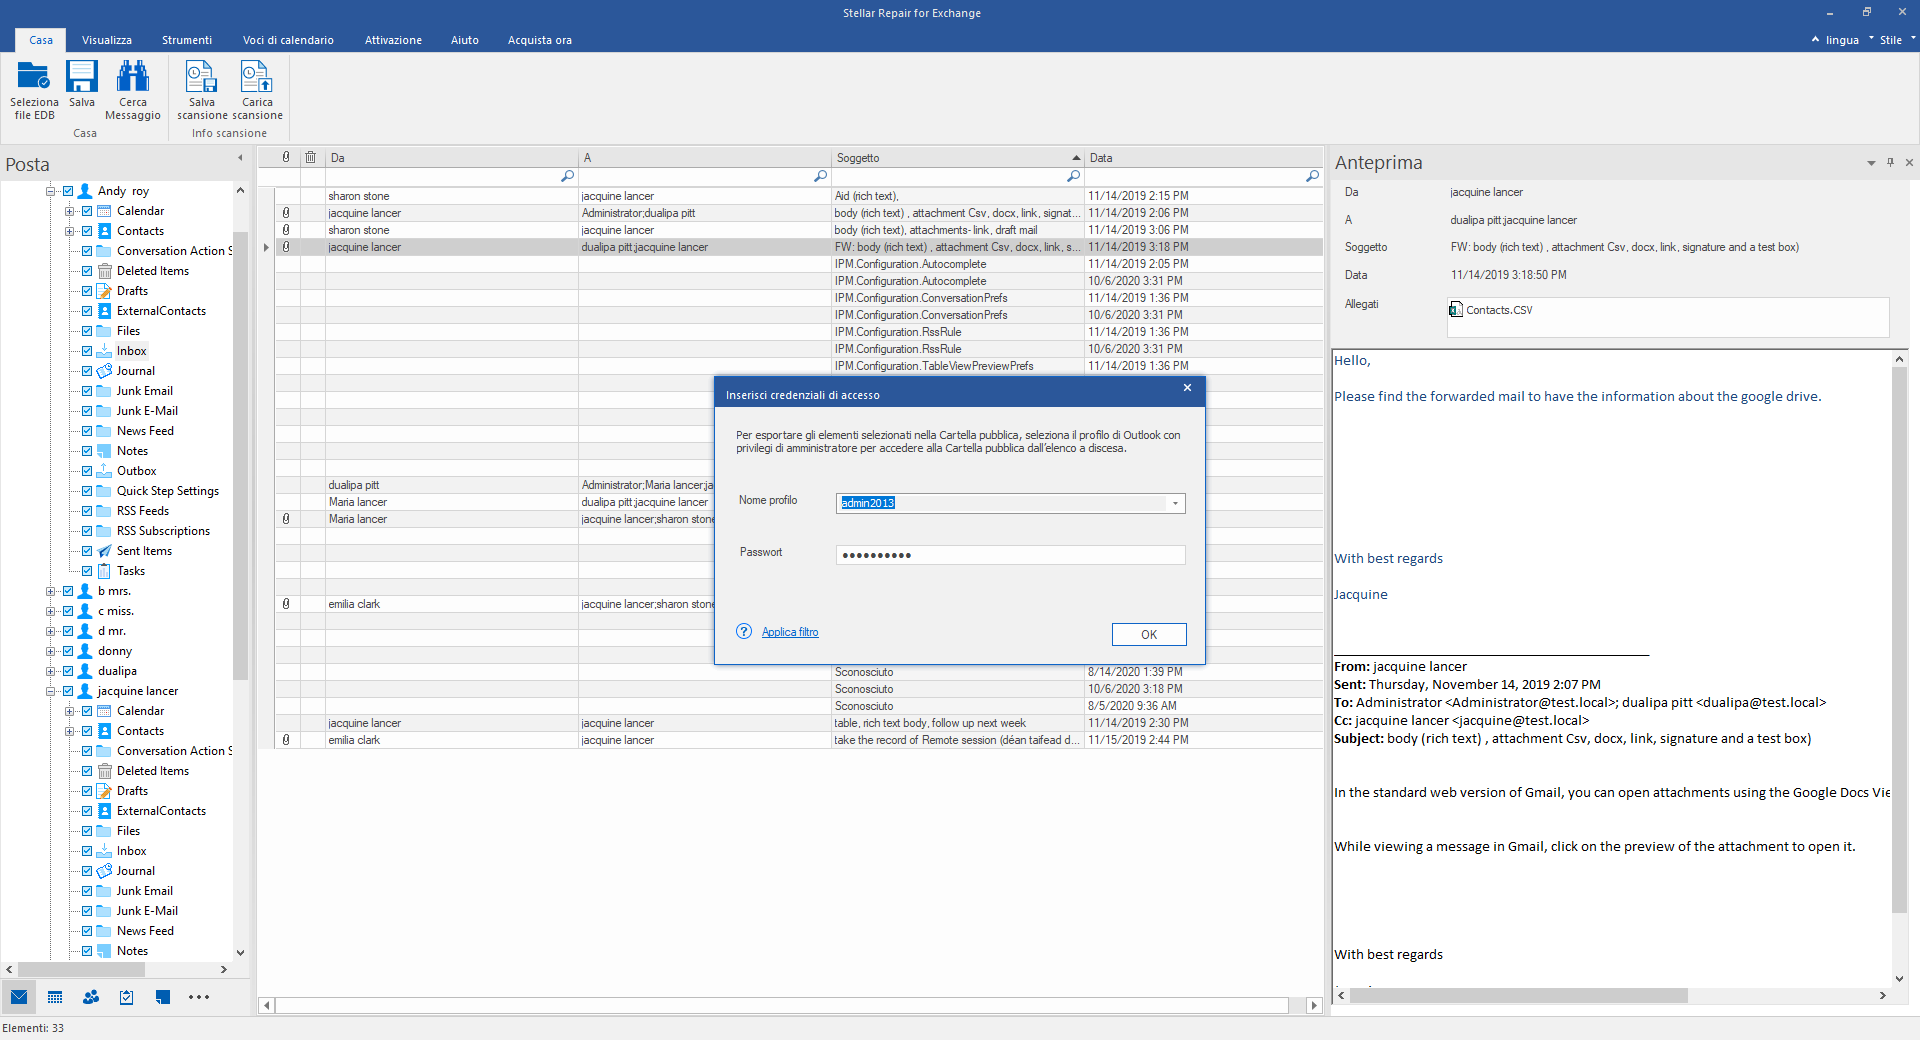Image resolution: width=1920 pixels, height=1040 pixels.
Task: Click Applica filtro link
Action: point(790,632)
